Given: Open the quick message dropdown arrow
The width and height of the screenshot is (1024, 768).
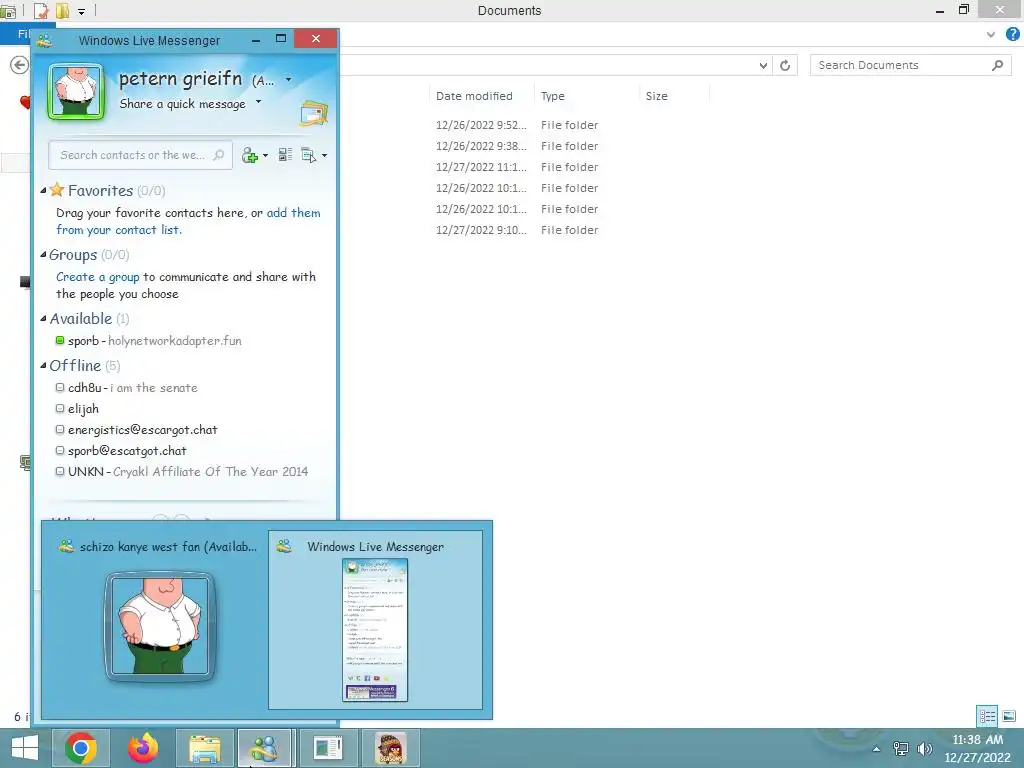Looking at the screenshot, I should pyautogui.click(x=259, y=102).
